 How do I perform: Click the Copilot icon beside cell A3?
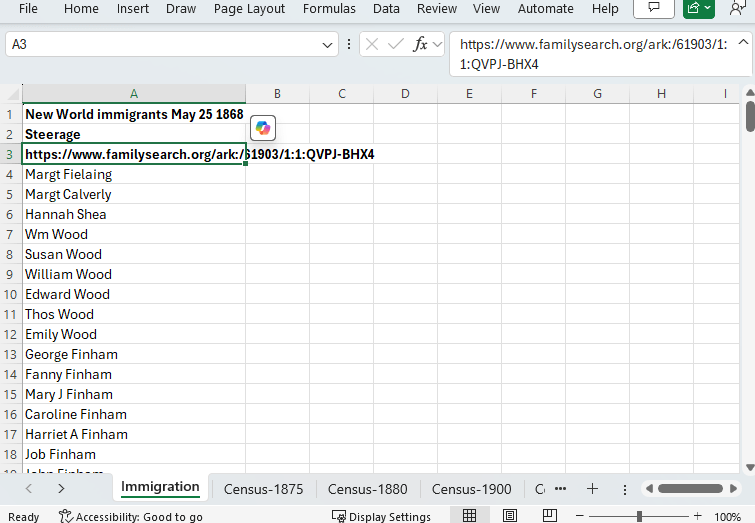click(x=262, y=128)
